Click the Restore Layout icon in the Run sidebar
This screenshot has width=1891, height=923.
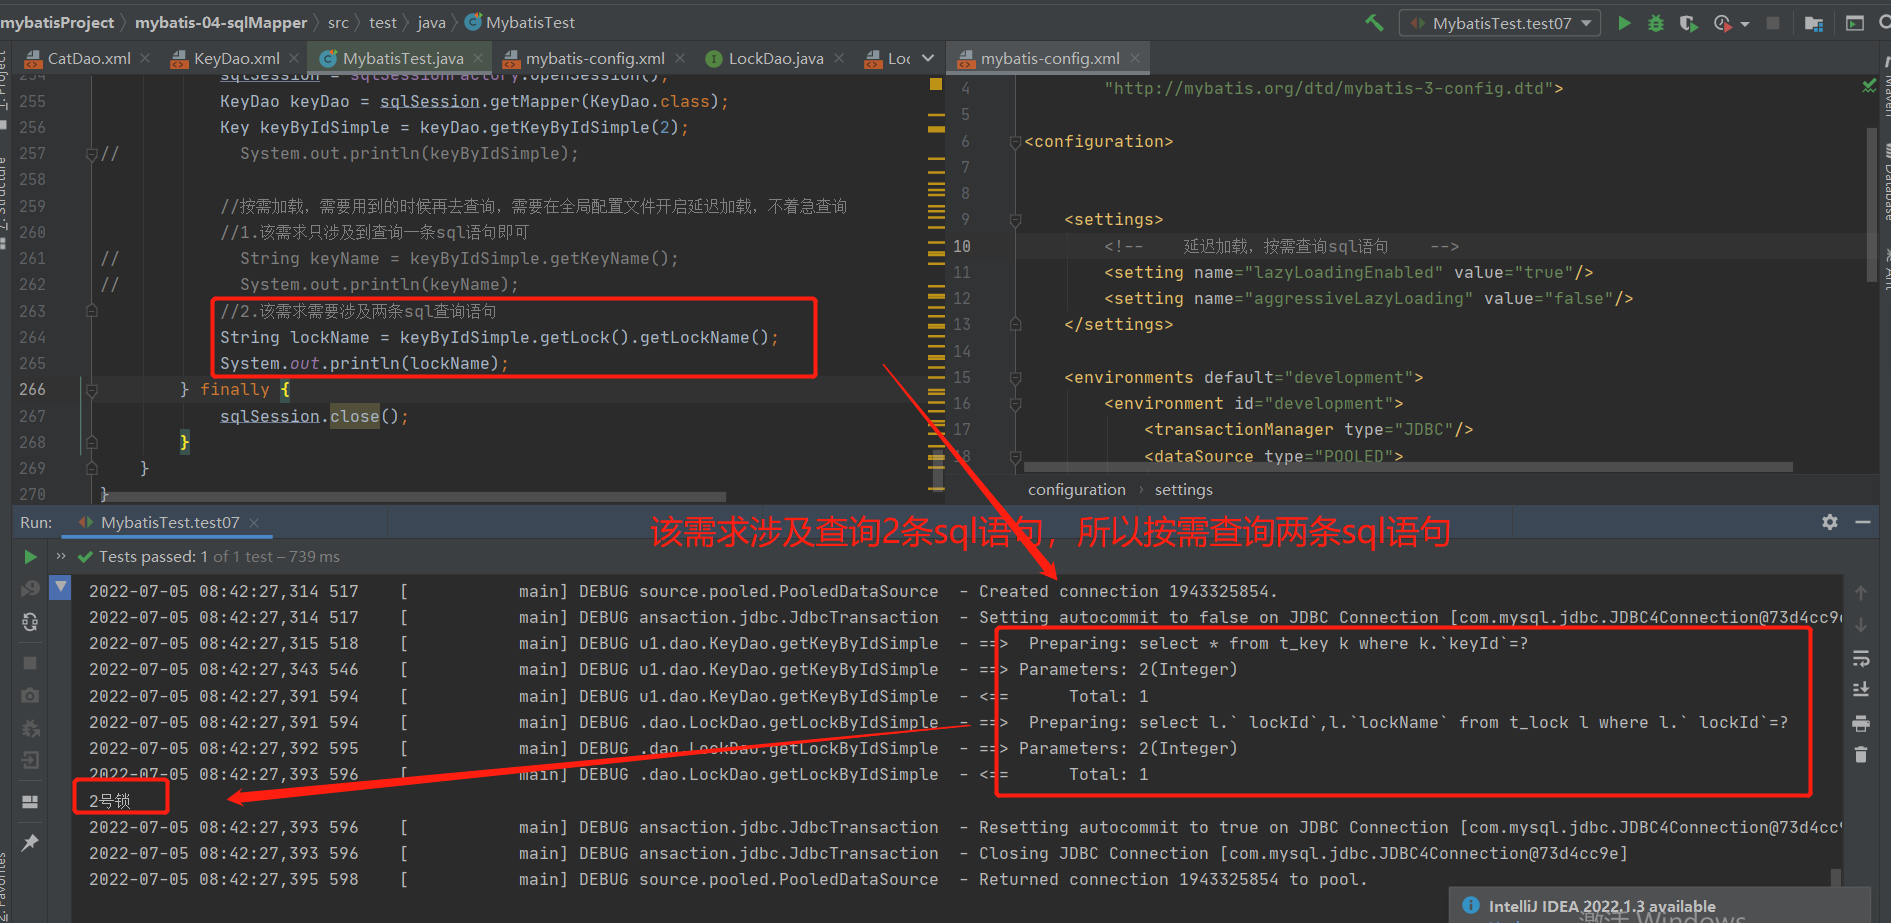(x=30, y=802)
